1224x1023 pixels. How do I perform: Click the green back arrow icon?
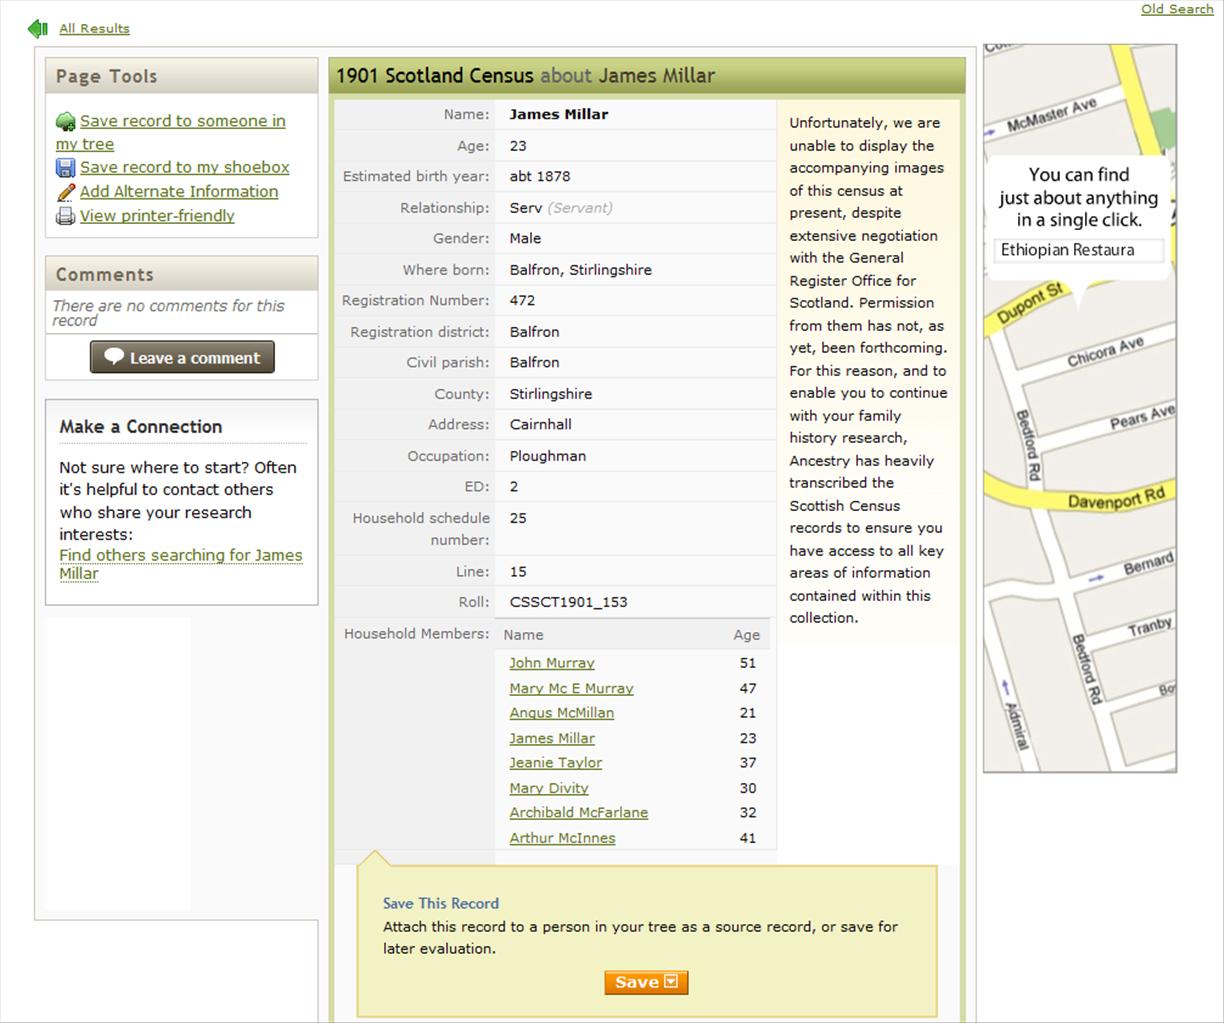point(38,28)
